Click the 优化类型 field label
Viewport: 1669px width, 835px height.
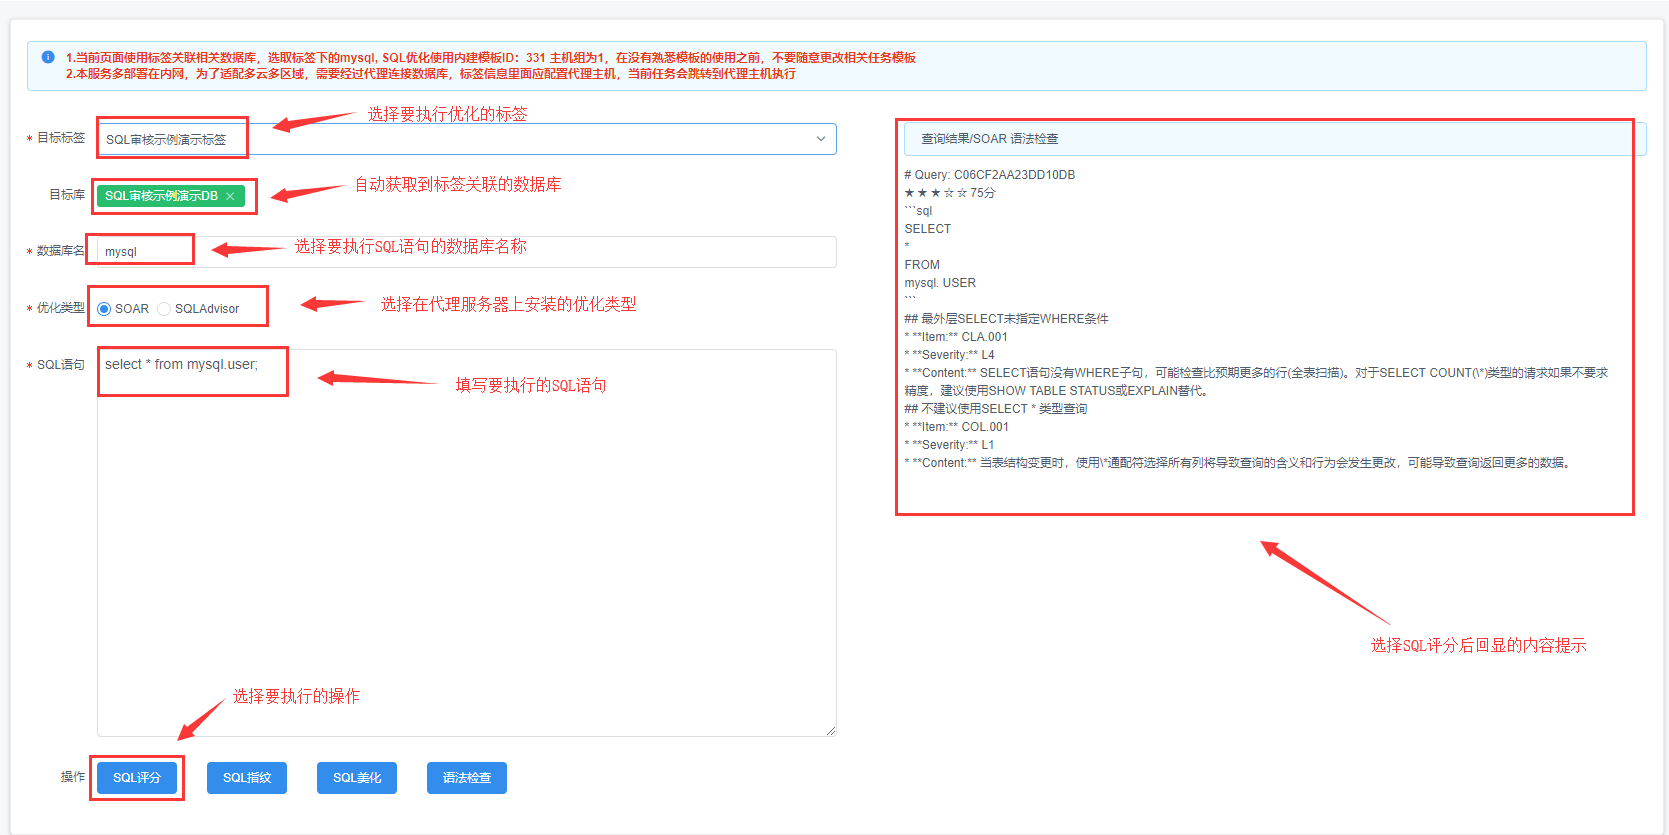pos(61,308)
